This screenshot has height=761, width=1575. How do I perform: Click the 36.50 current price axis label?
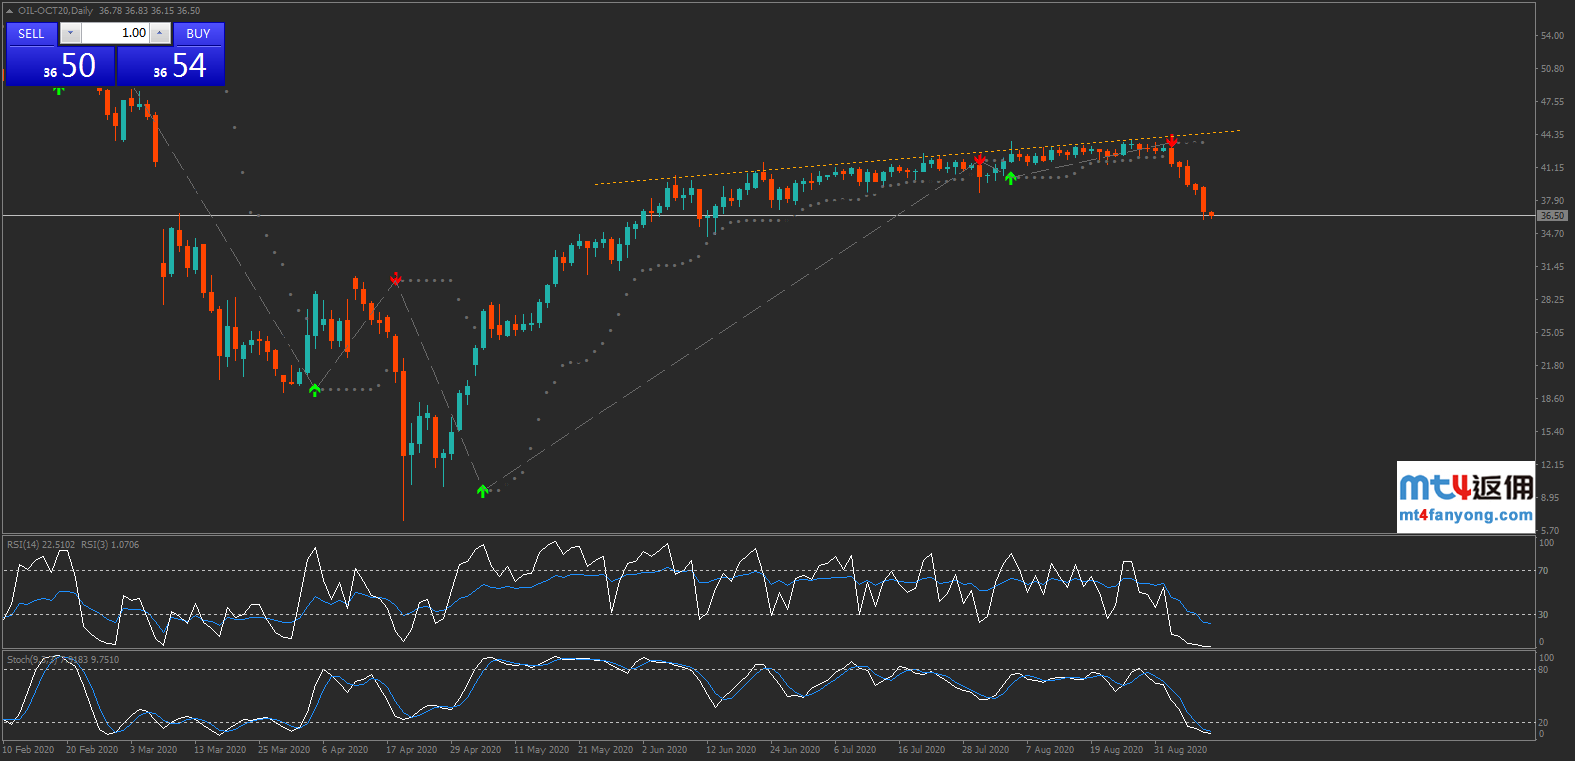click(1552, 216)
